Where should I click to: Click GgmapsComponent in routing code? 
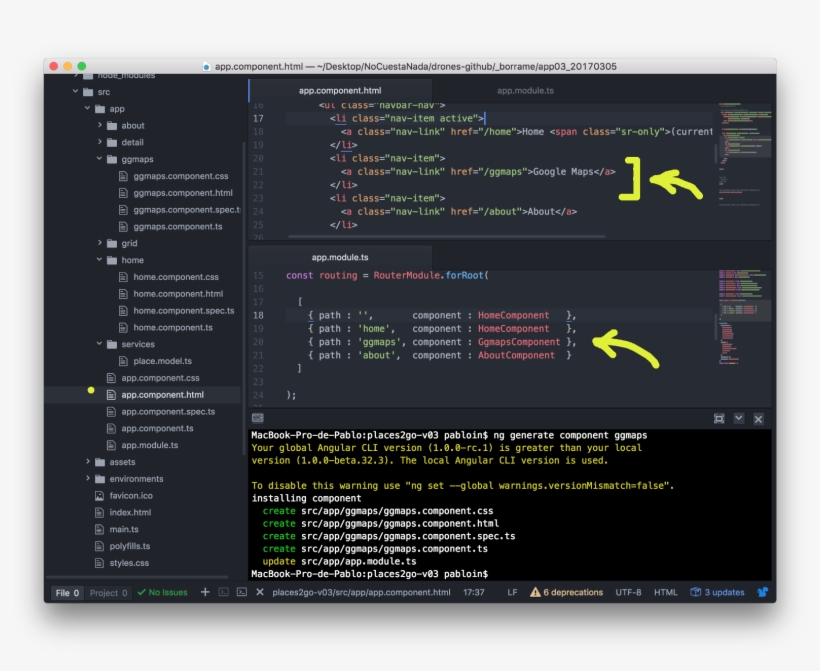[519, 342]
